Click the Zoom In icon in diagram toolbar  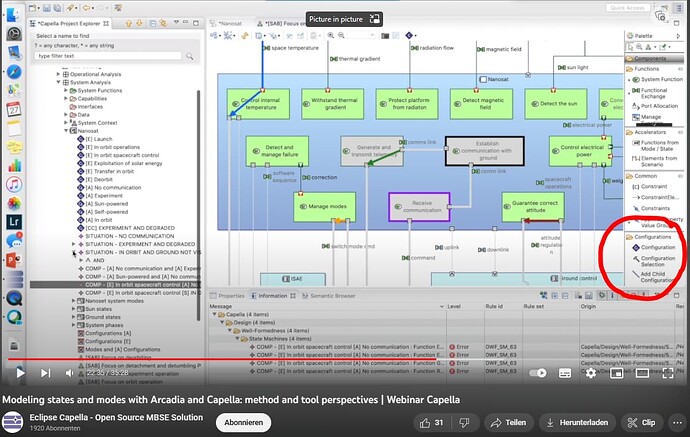coord(330,36)
